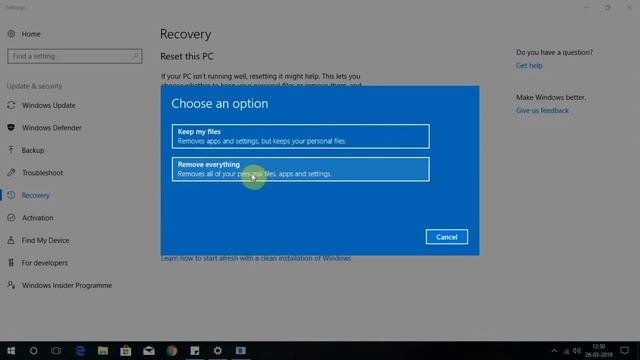Click the Find My Device icon
640x360 pixels.
(x=11, y=240)
